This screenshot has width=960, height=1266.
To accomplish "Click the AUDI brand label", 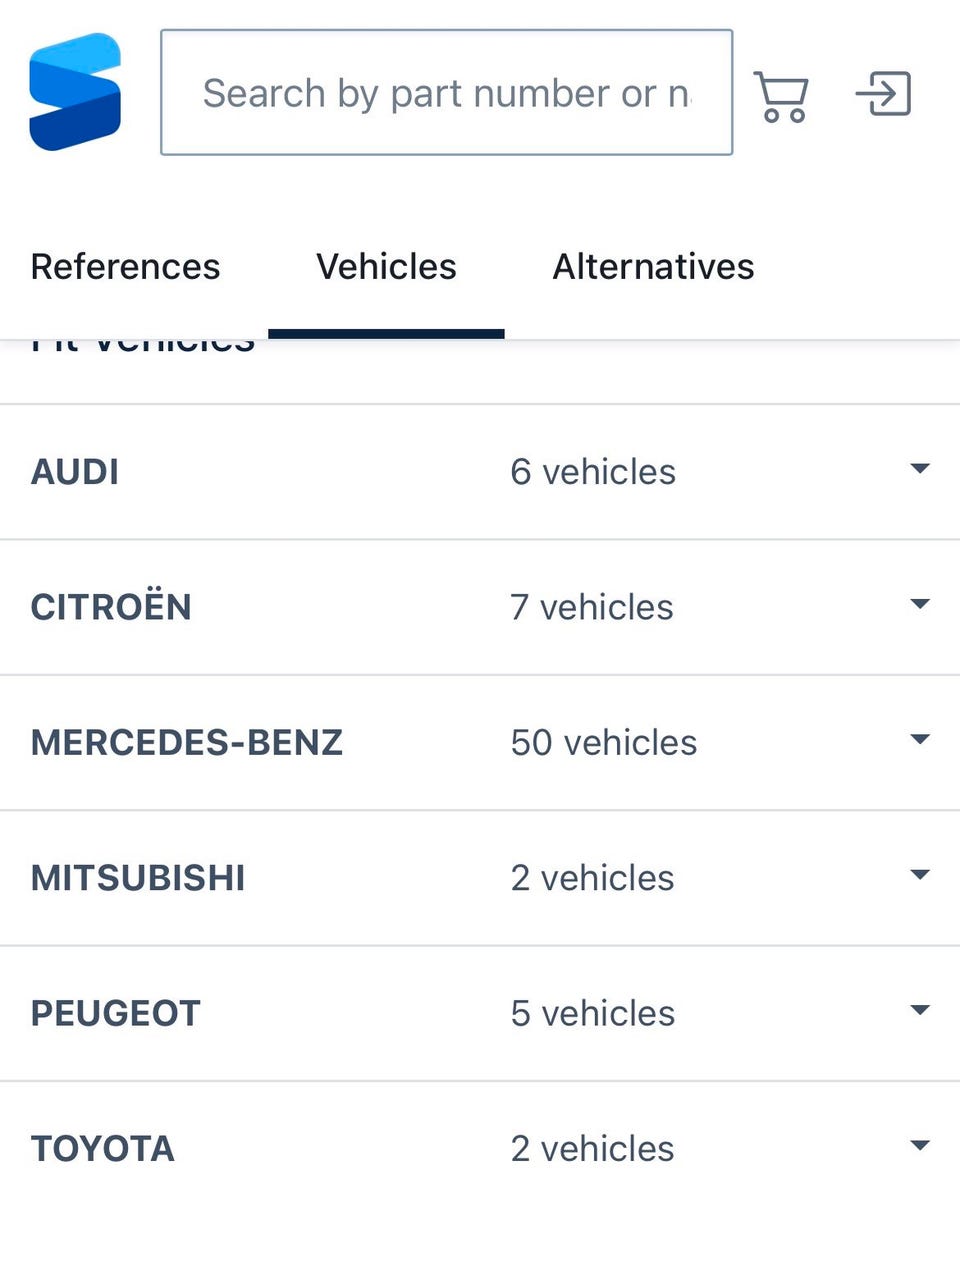I will pyautogui.click(x=75, y=472).
